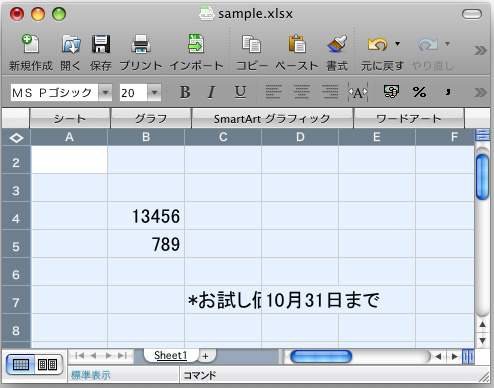Click the split box above vertical scrollbar
This screenshot has width=494, height=388.
coord(482,135)
